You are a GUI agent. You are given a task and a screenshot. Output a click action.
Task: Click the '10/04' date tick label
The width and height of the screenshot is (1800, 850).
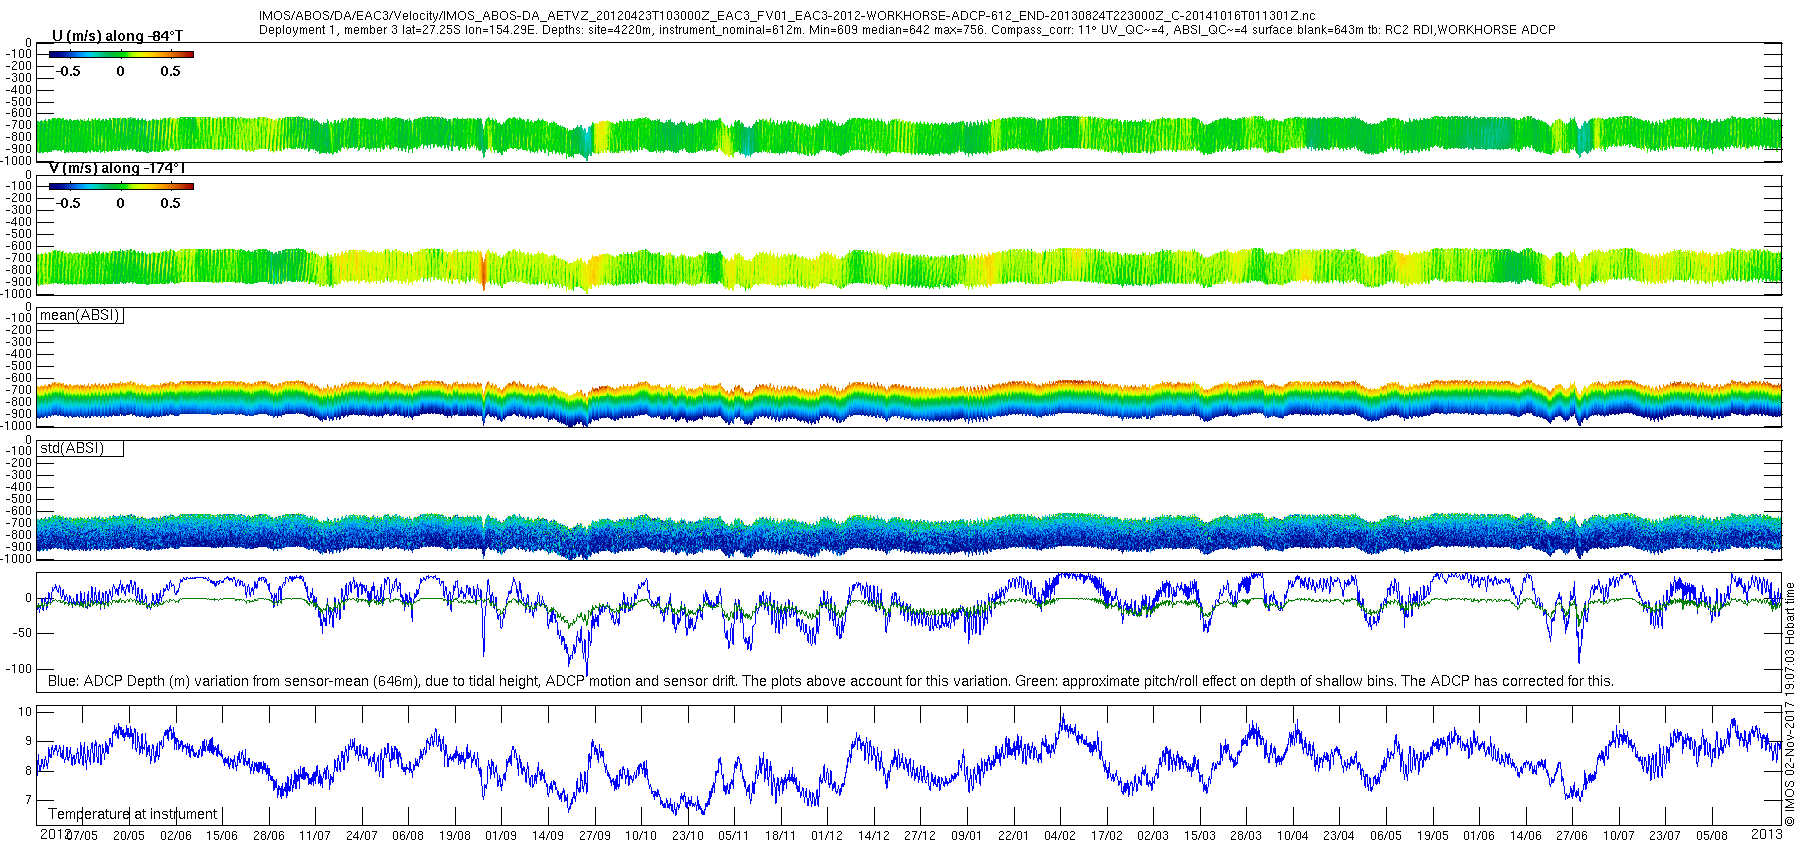point(1293,836)
